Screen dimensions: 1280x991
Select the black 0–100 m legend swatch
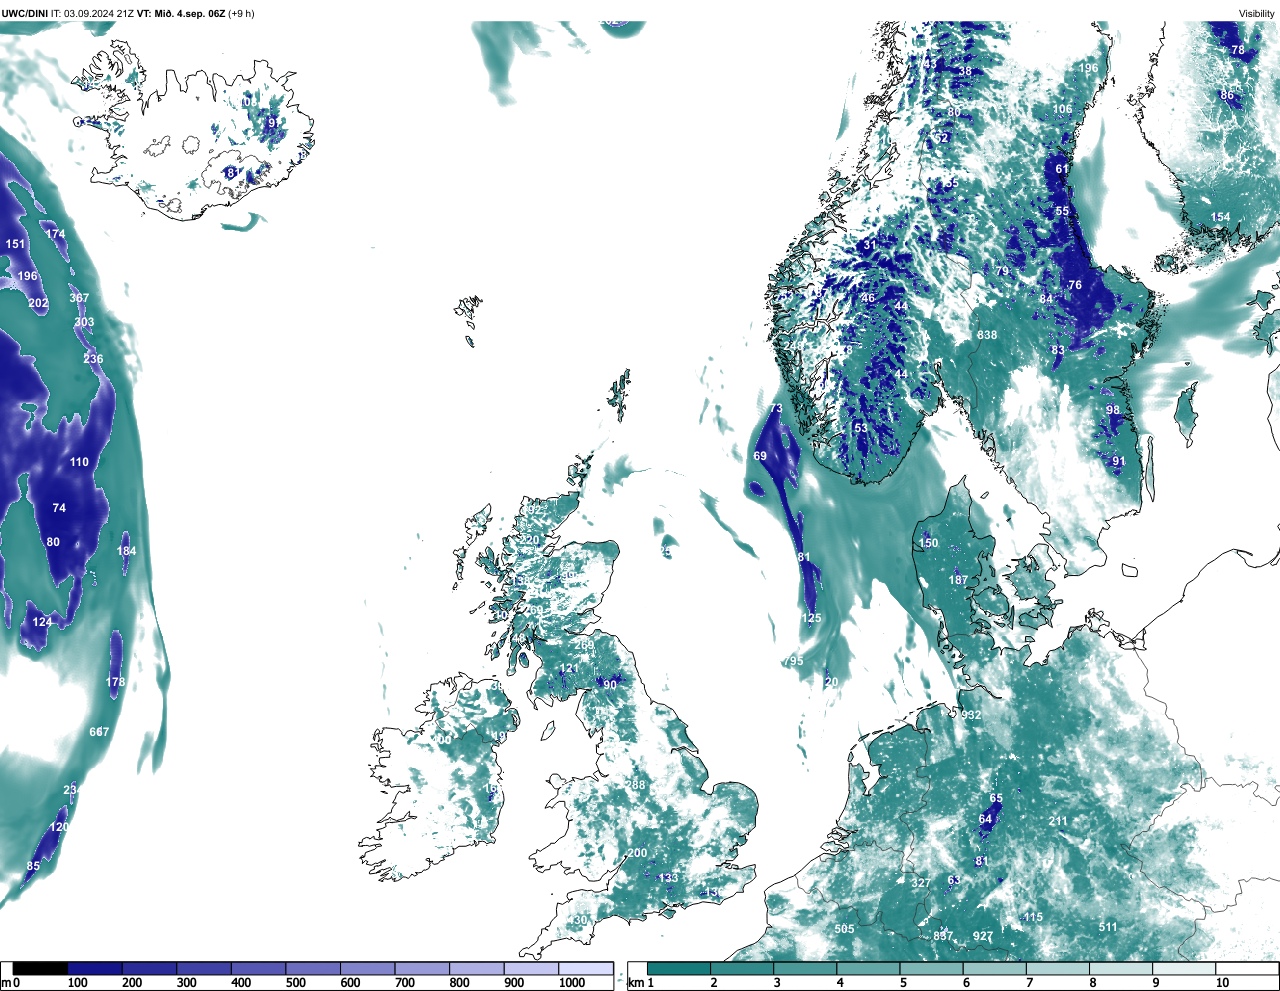pos(40,969)
